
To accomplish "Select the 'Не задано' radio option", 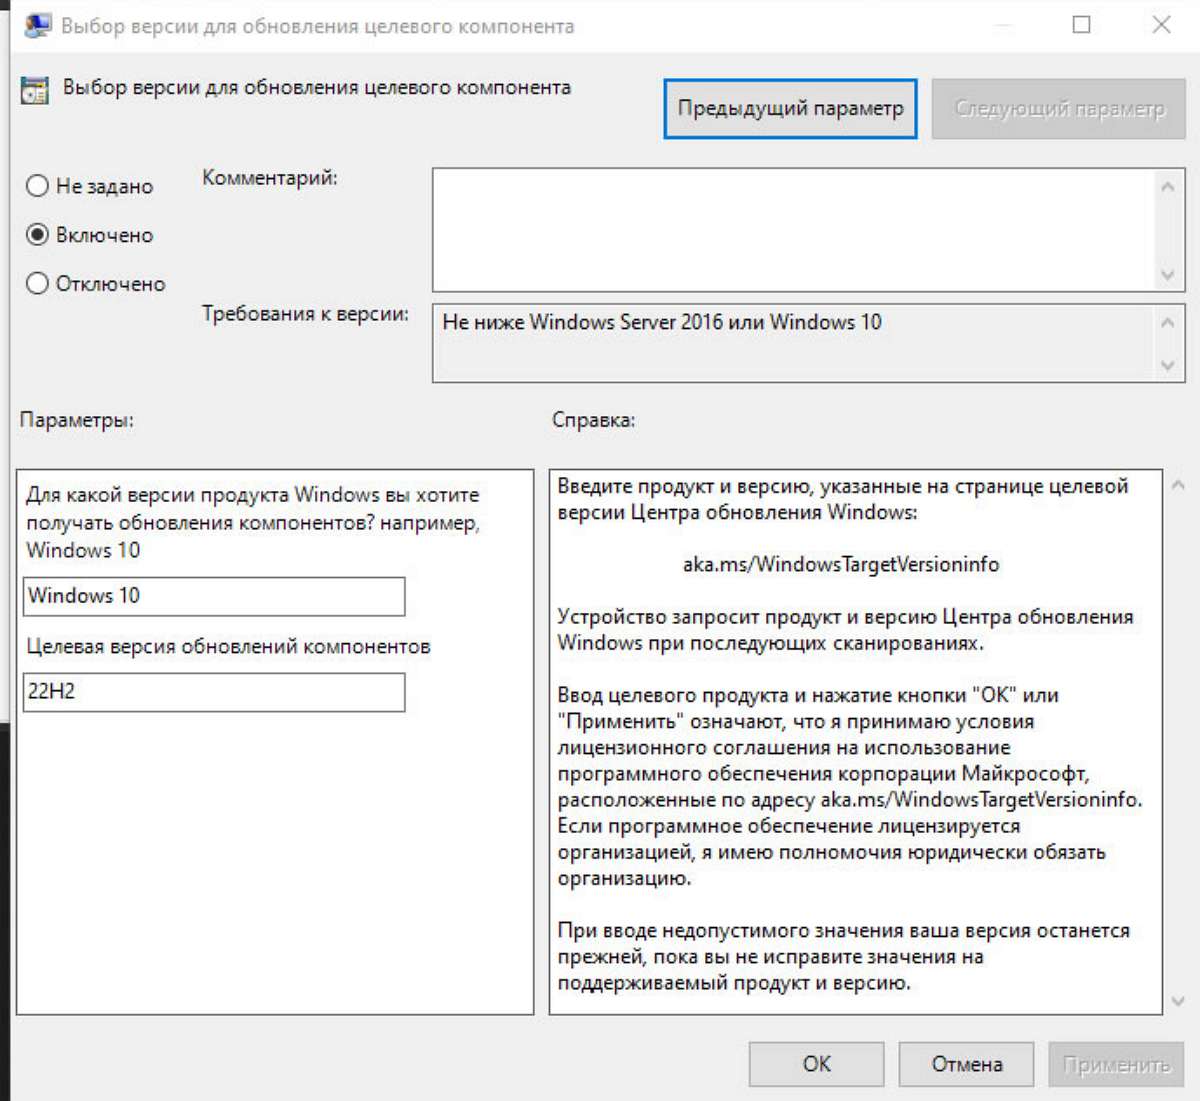I will pos(37,186).
